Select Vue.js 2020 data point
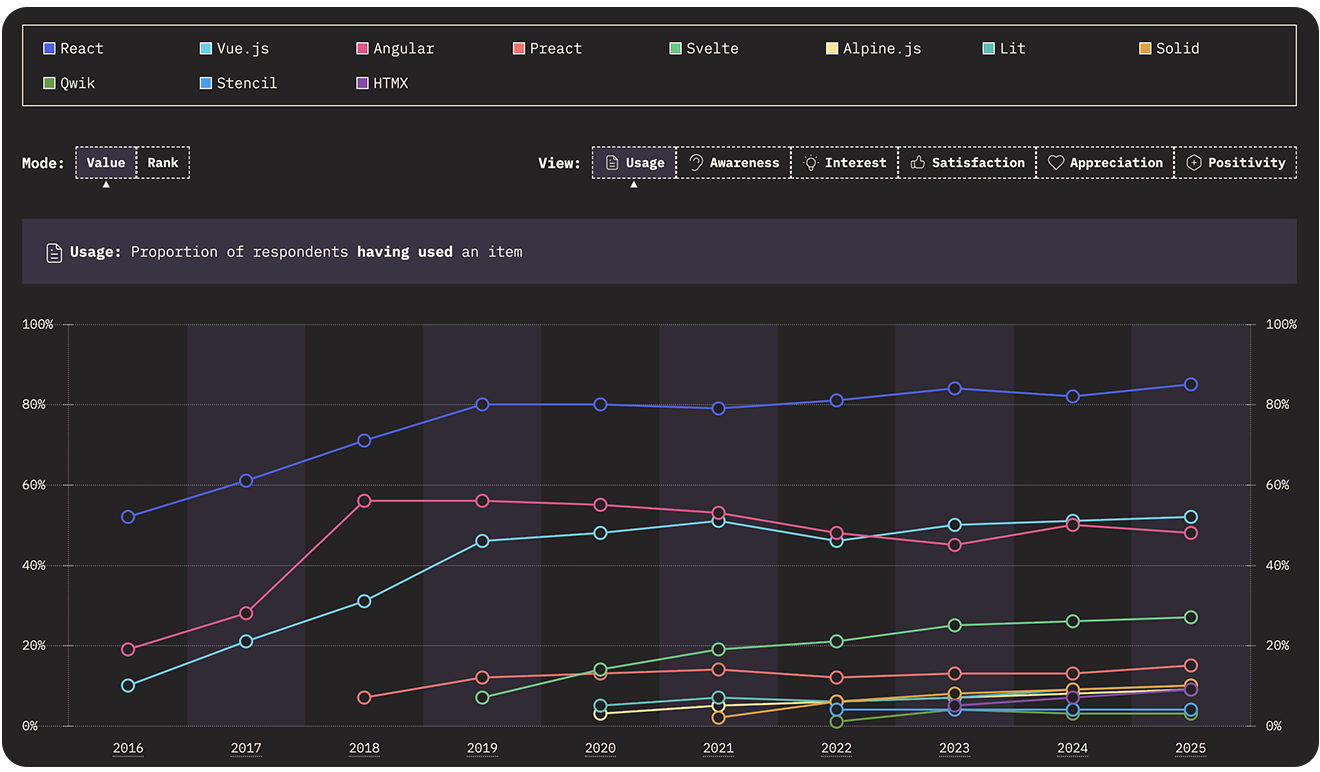1320x772 pixels. click(600, 533)
